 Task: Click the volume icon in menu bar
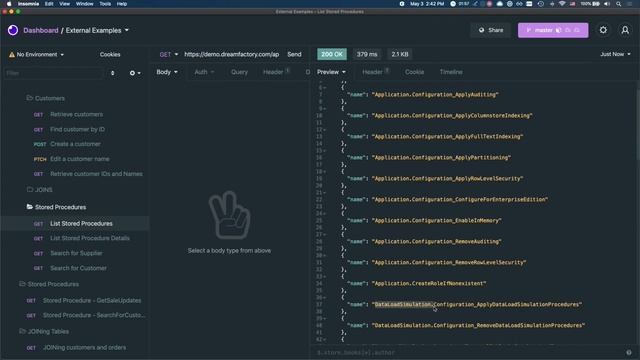pyautogui.click(x=607, y=4)
